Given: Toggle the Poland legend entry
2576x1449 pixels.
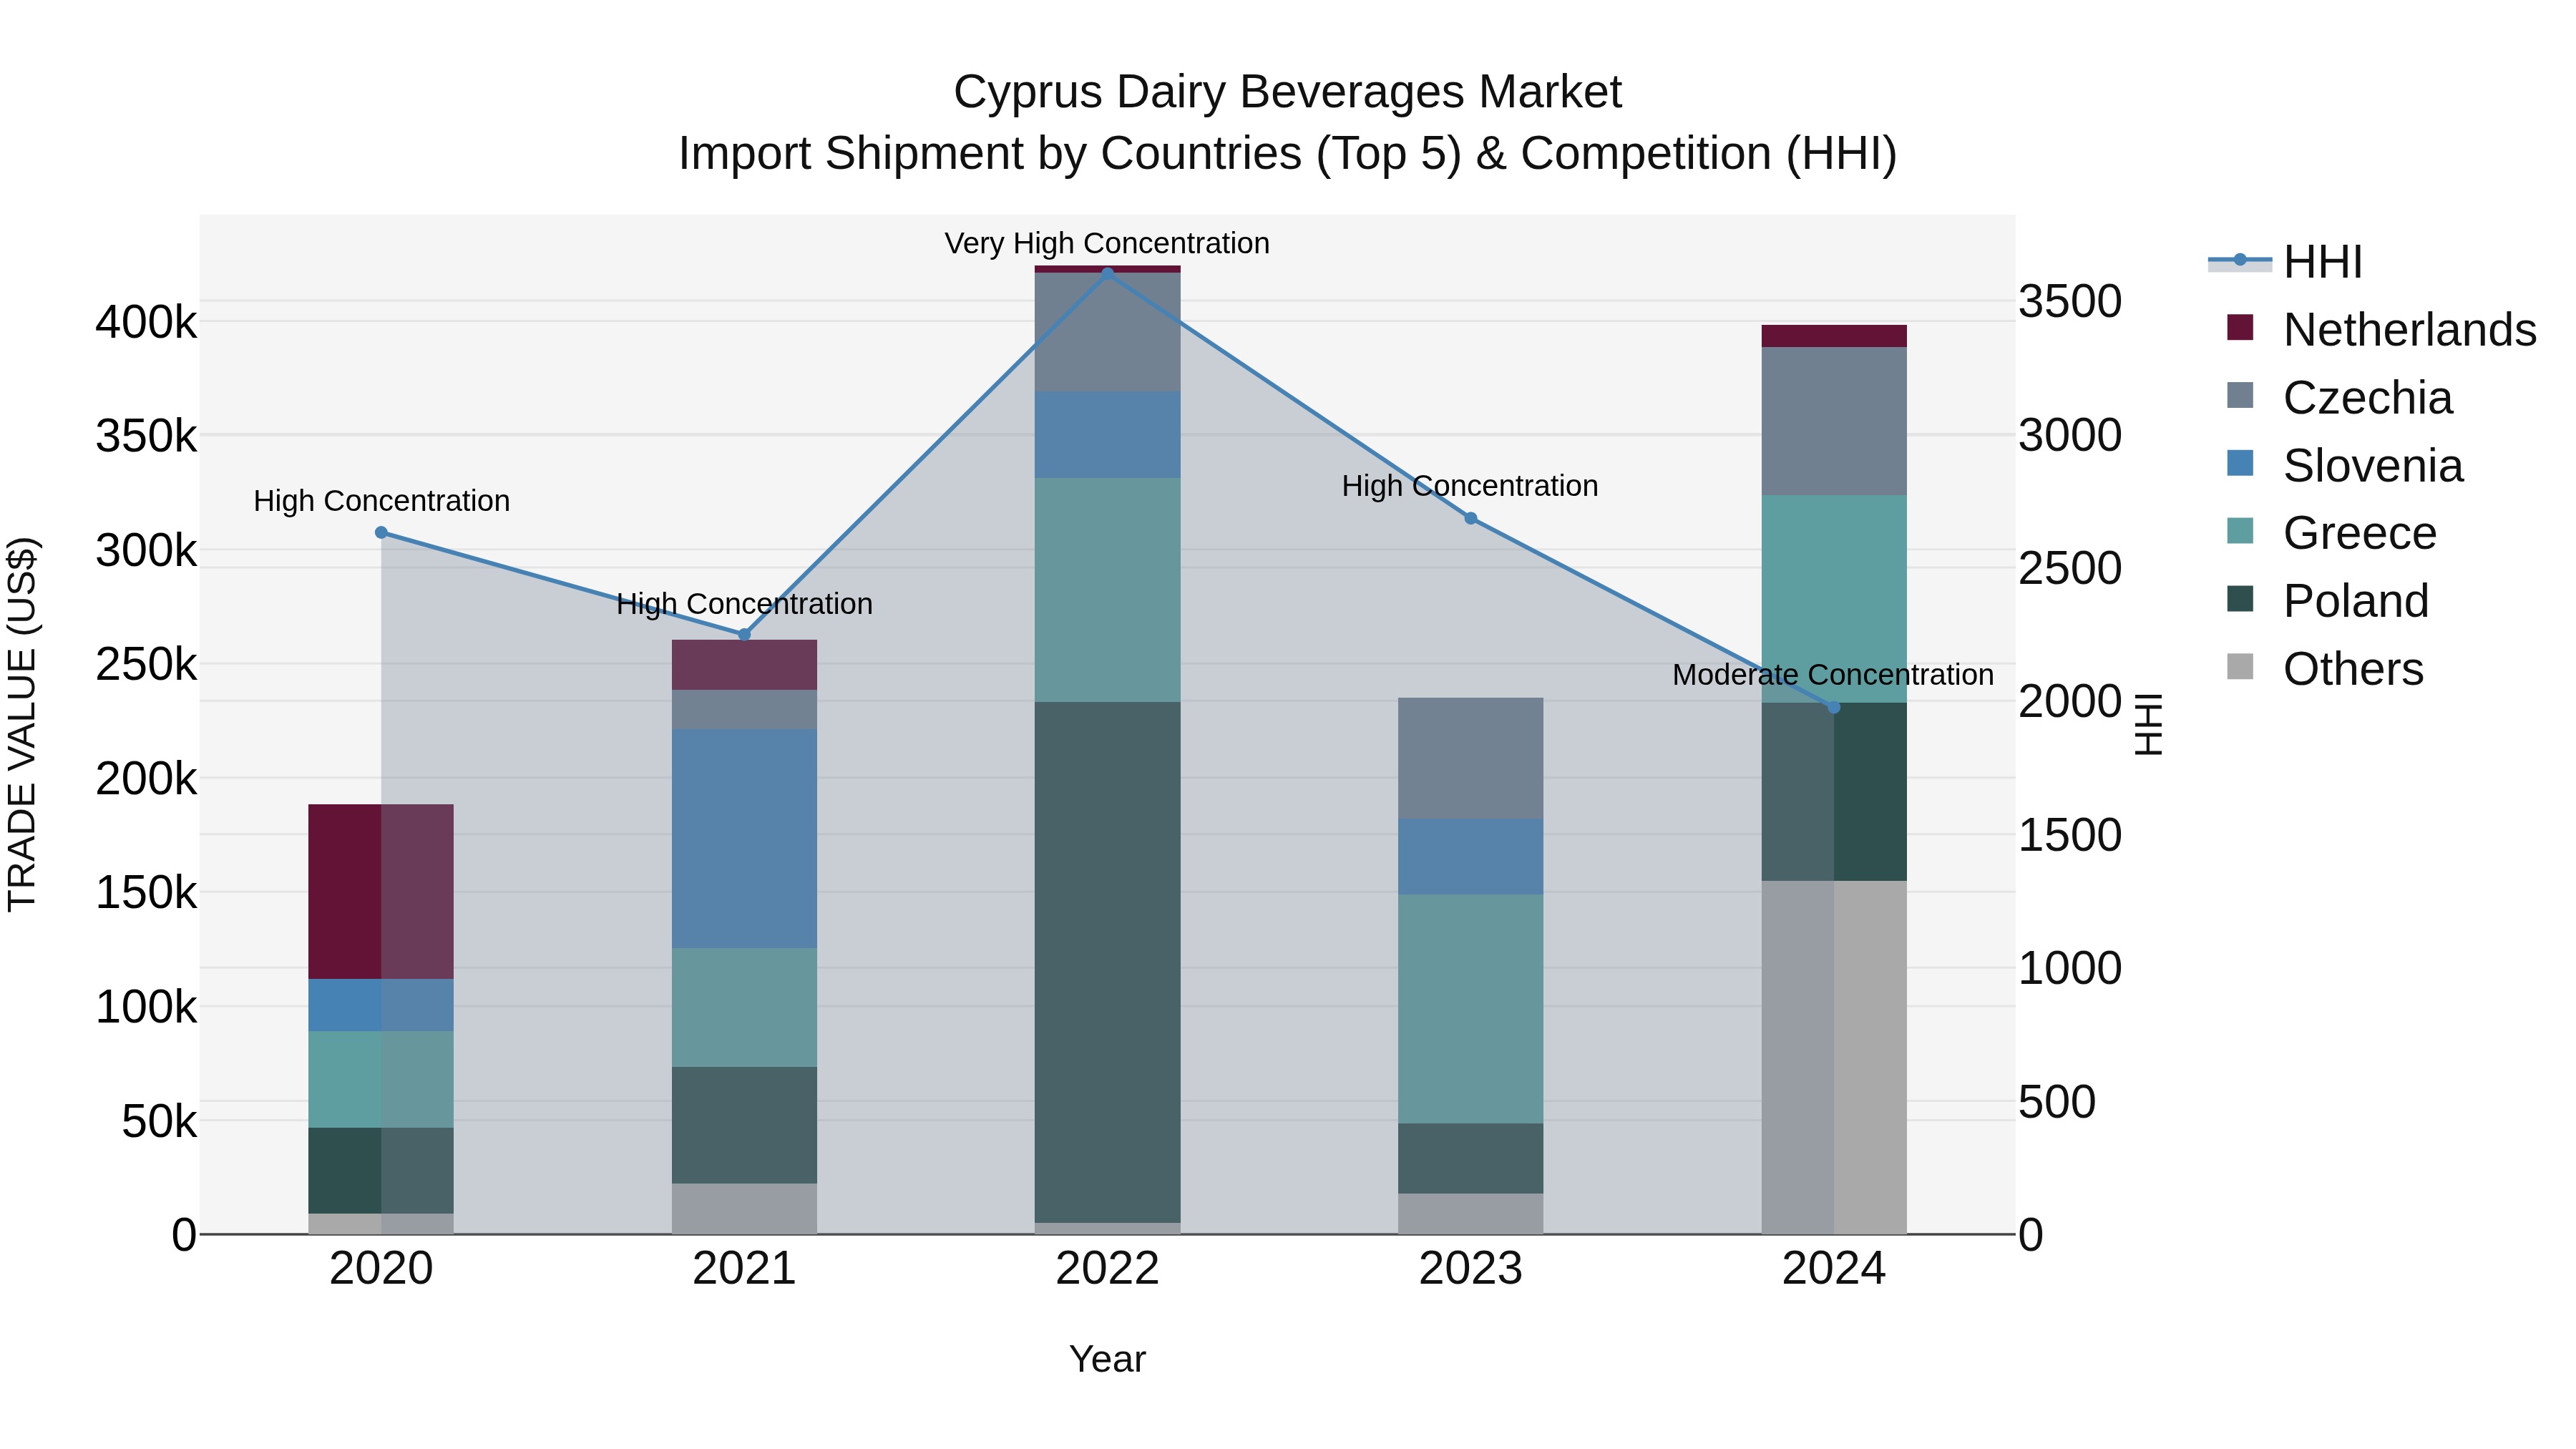Looking at the screenshot, I should pyautogui.click(x=2327, y=601).
